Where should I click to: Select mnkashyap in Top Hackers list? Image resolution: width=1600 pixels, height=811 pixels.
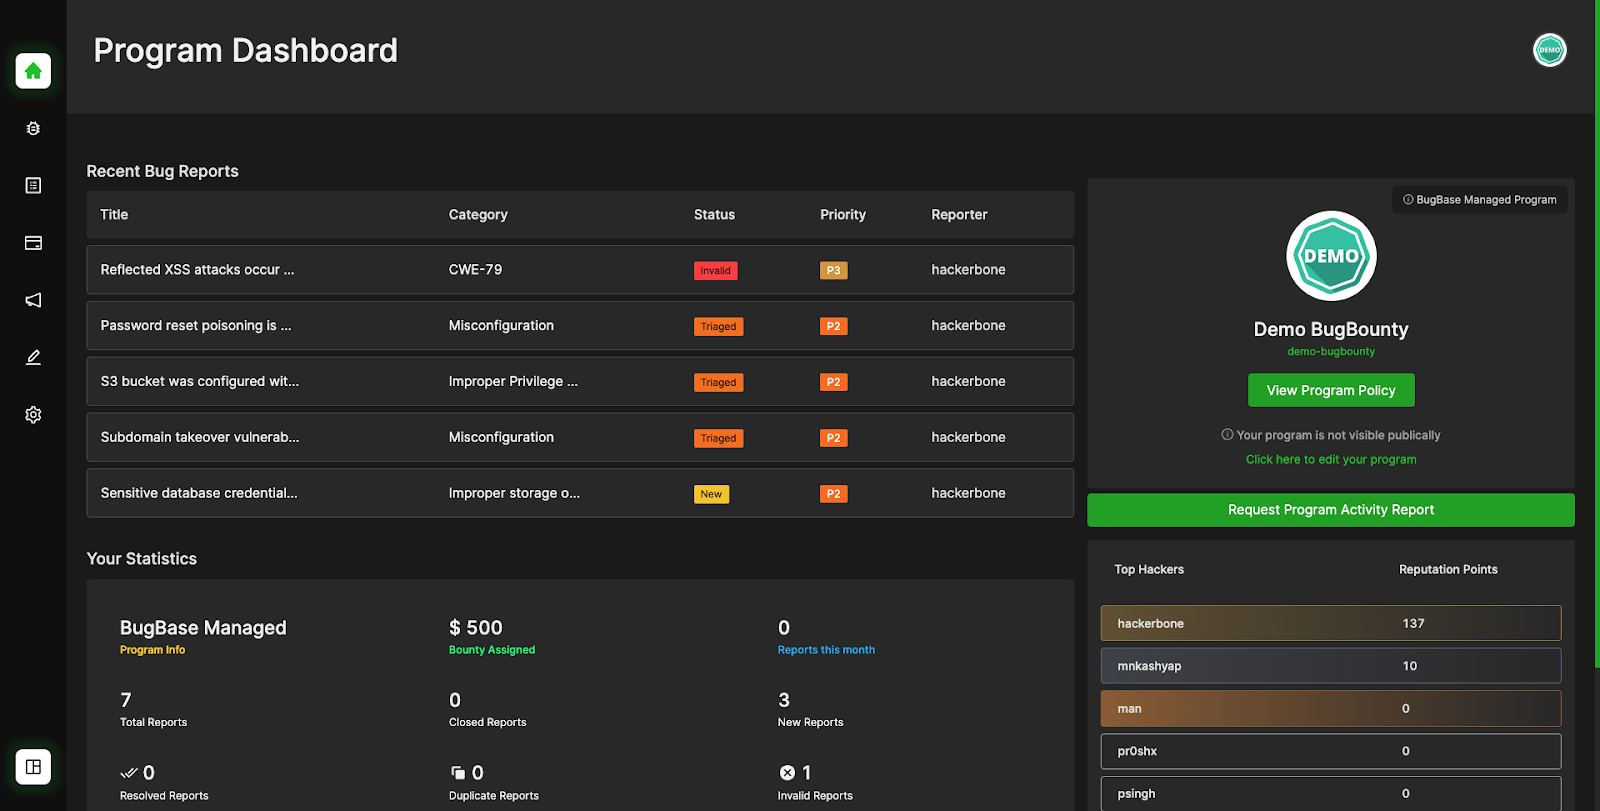(1331, 666)
